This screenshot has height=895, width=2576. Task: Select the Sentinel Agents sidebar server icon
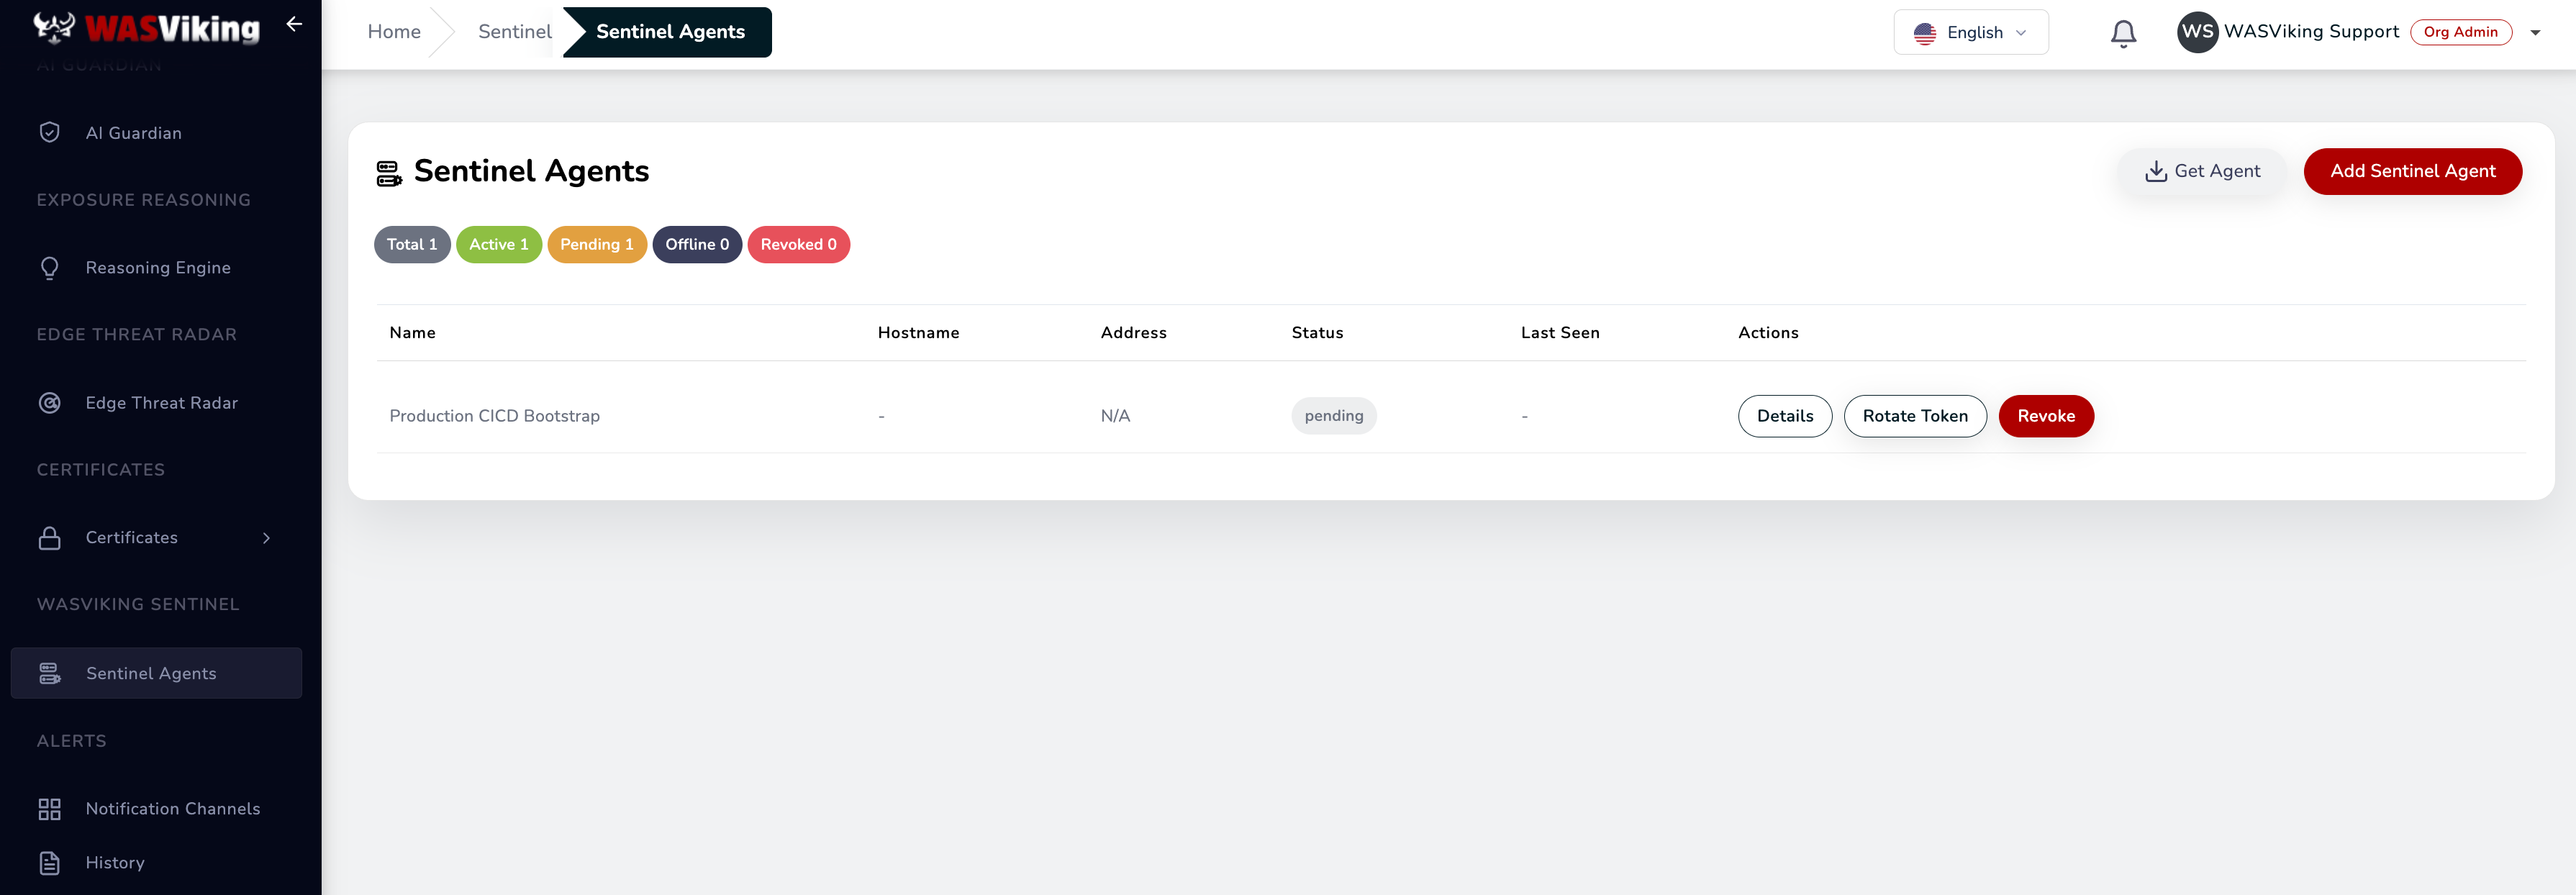pyautogui.click(x=50, y=673)
